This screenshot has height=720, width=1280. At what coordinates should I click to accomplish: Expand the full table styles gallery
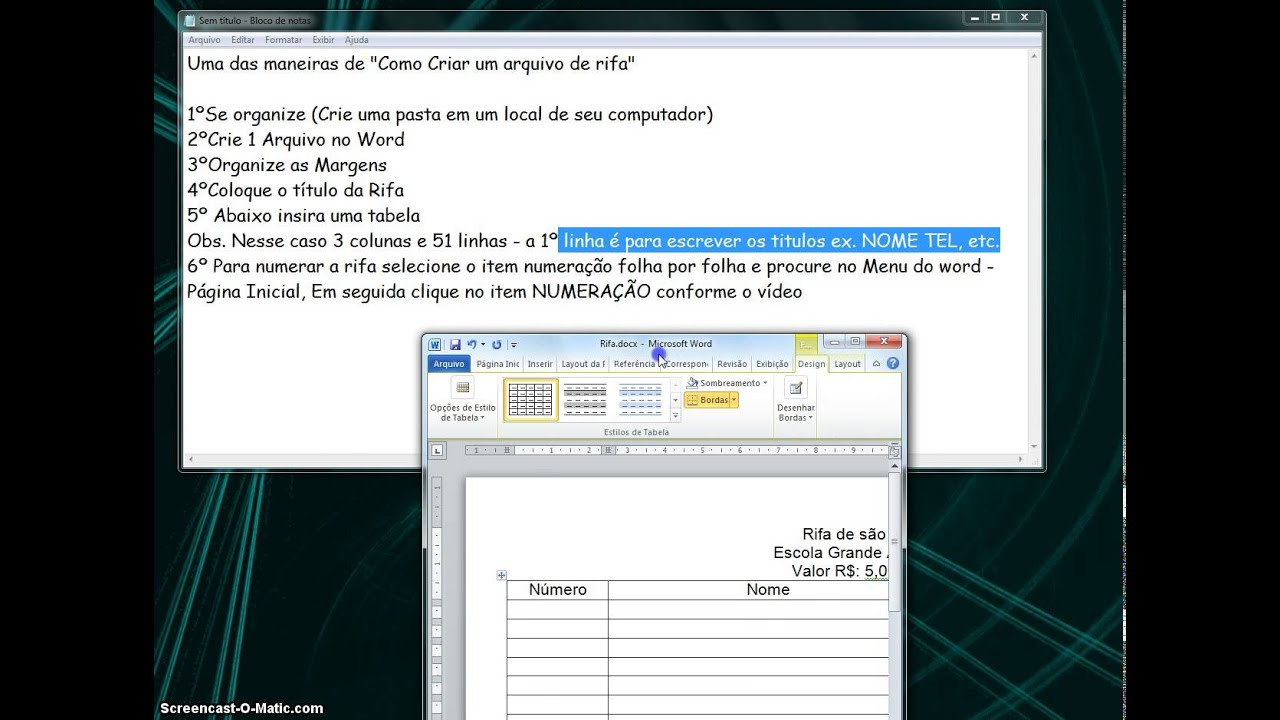pos(675,415)
